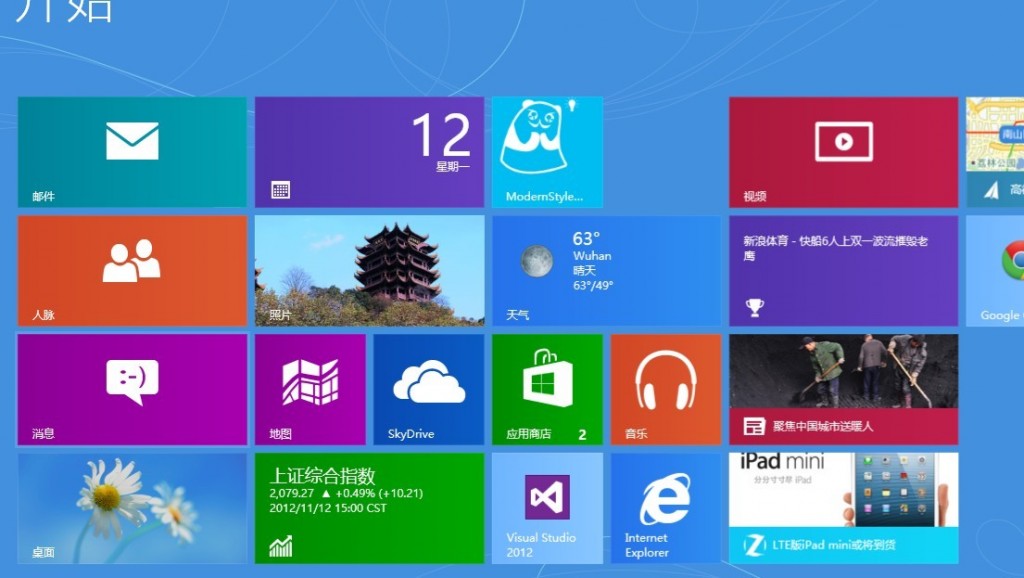
Task: Open the Desktop tile with daisies
Action: click(132, 508)
